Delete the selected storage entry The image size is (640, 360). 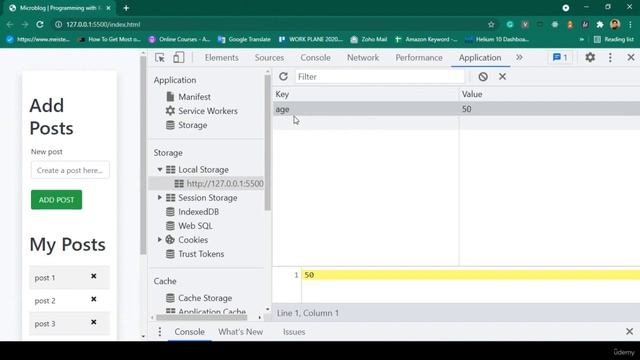coord(502,76)
